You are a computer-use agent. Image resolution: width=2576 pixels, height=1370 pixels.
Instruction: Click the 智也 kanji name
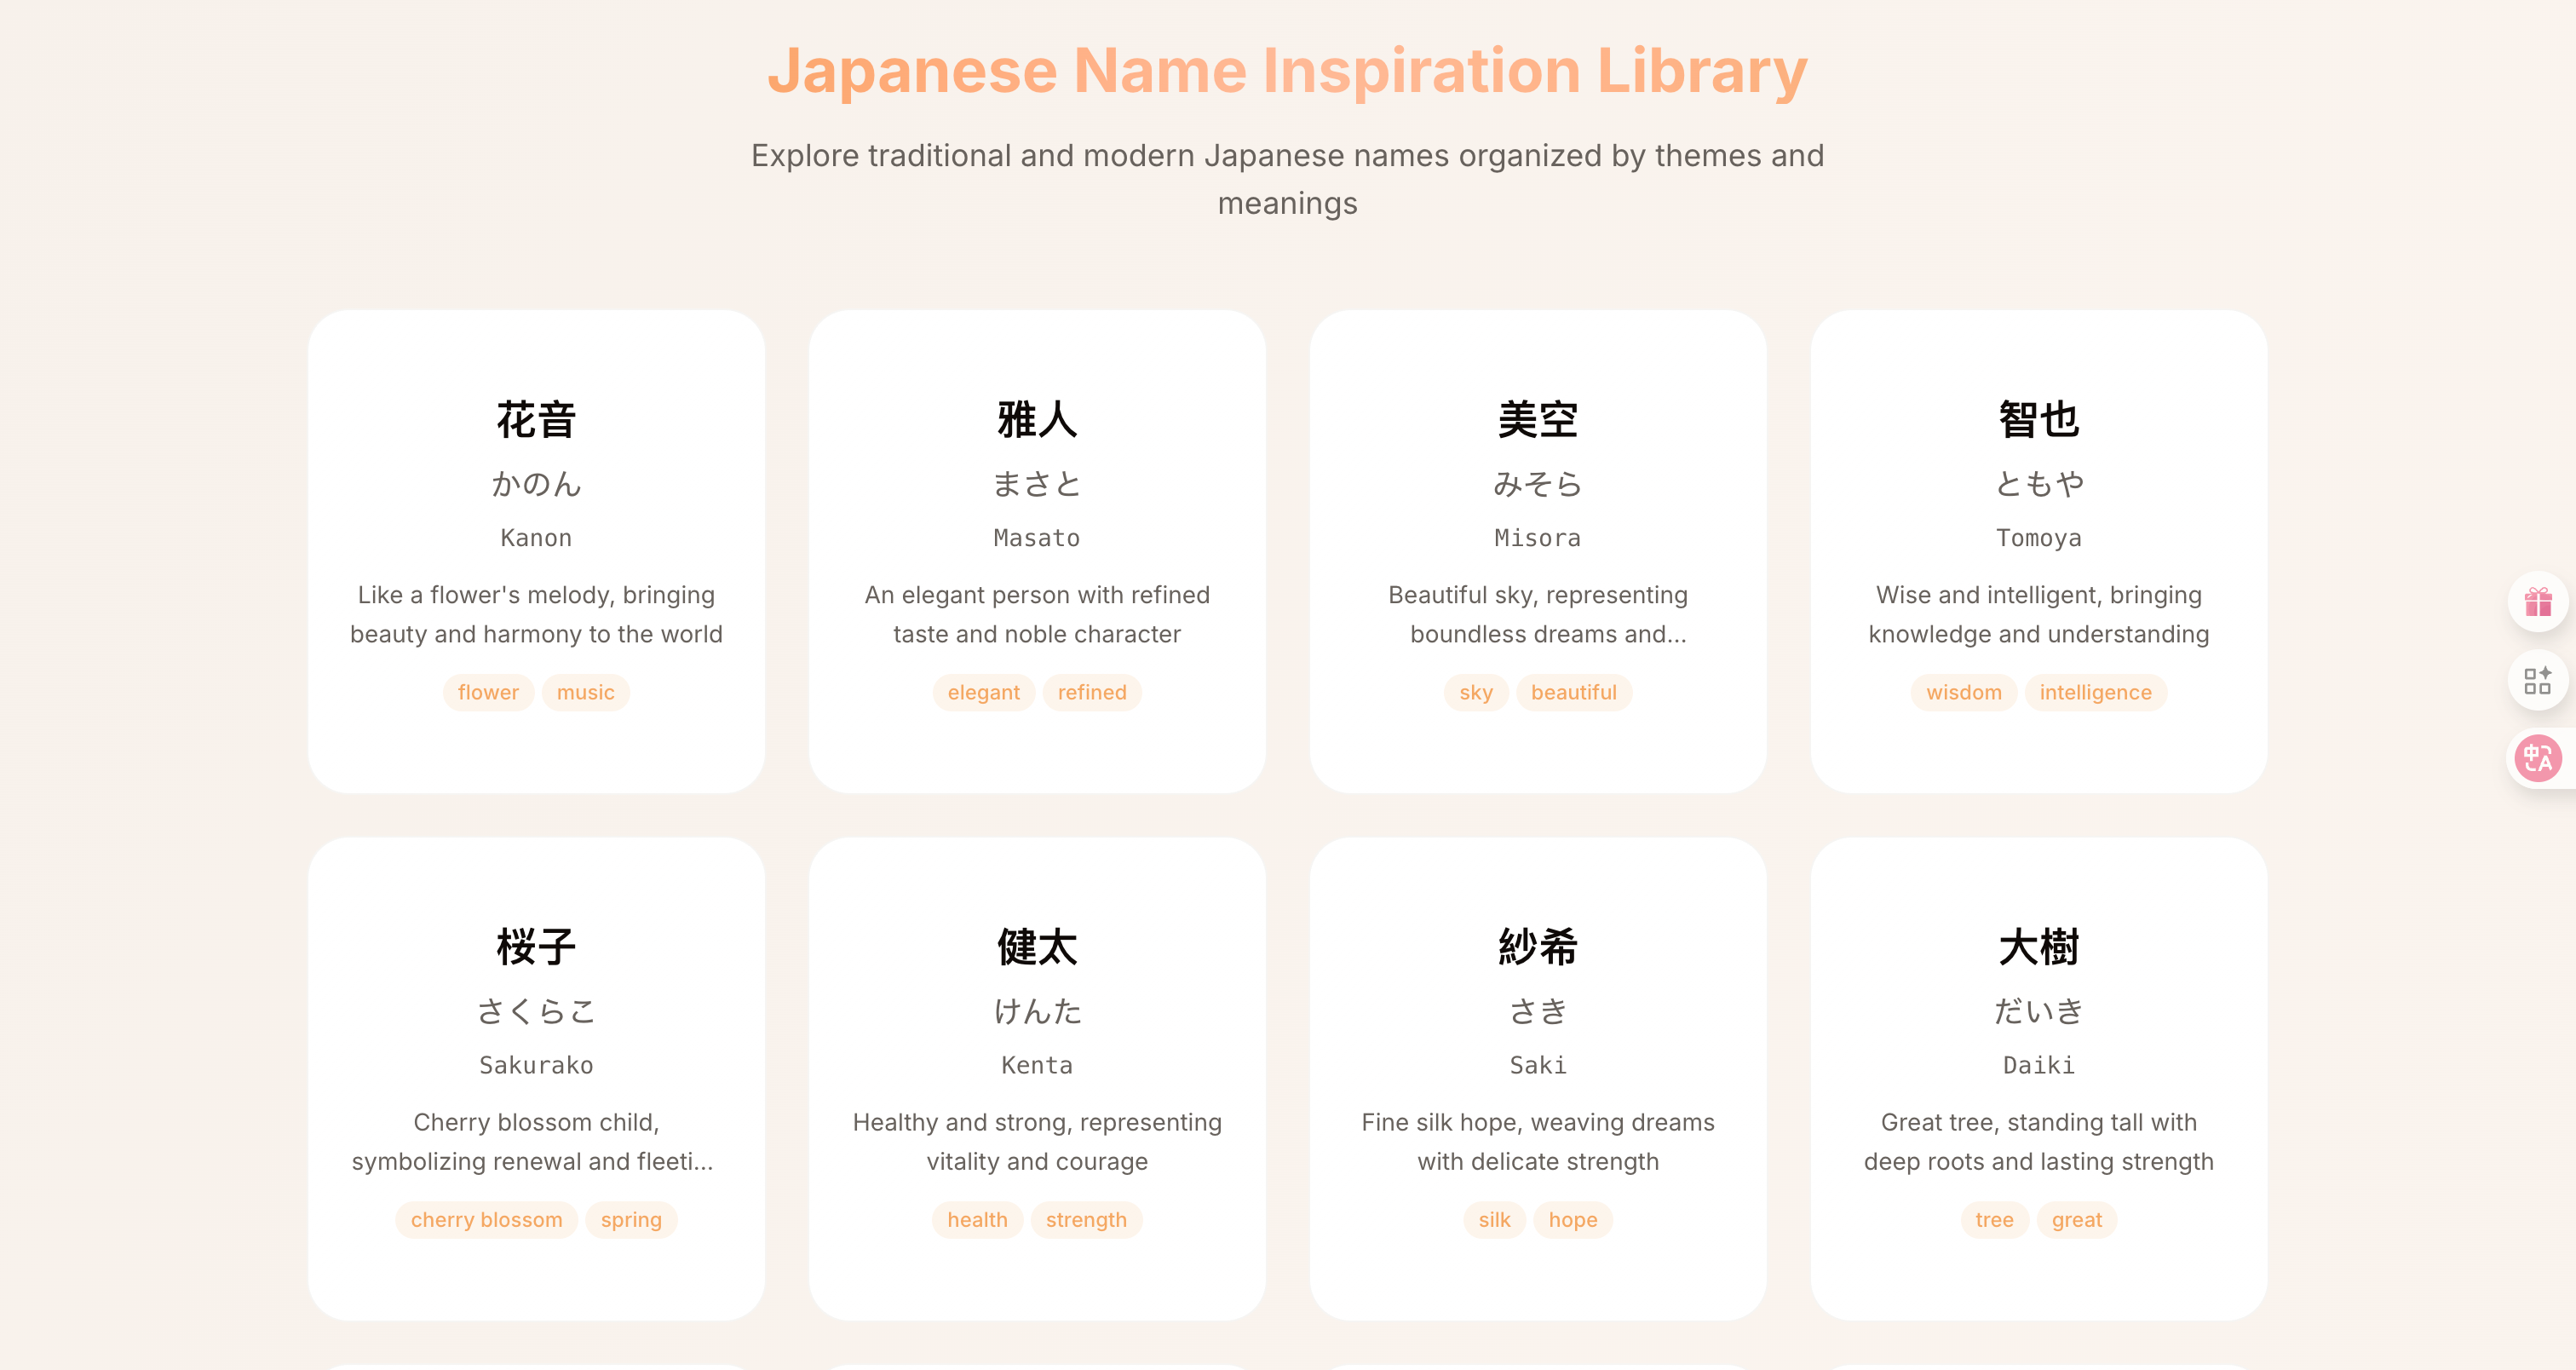(x=2039, y=419)
